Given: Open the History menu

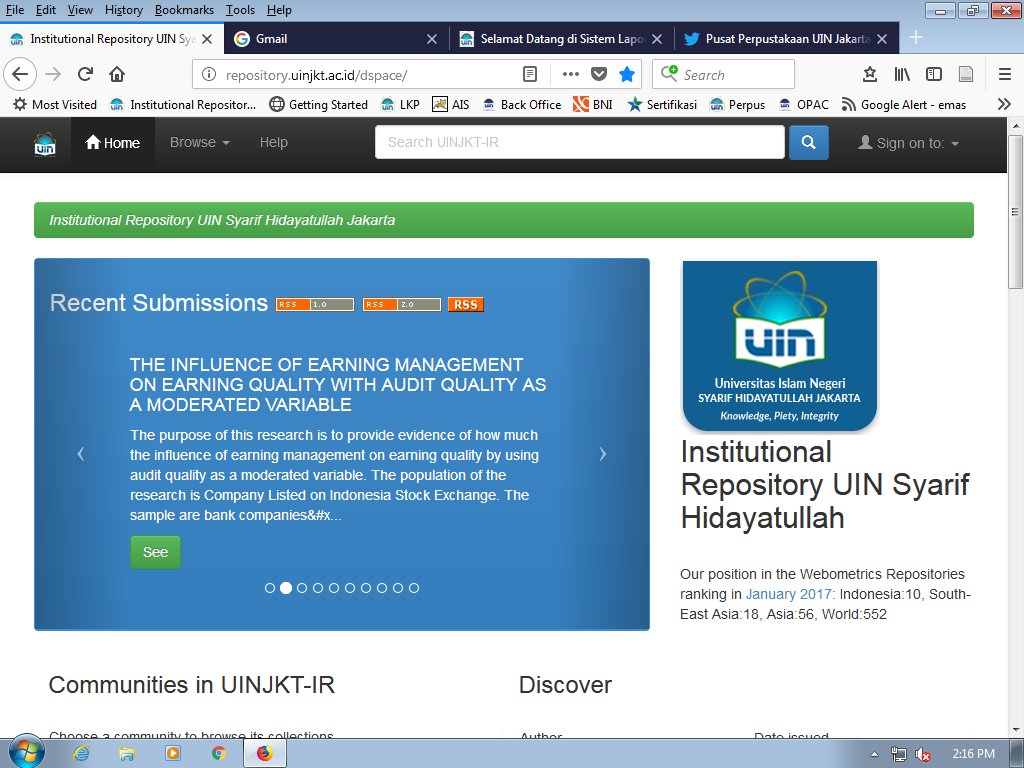Looking at the screenshot, I should coord(123,10).
